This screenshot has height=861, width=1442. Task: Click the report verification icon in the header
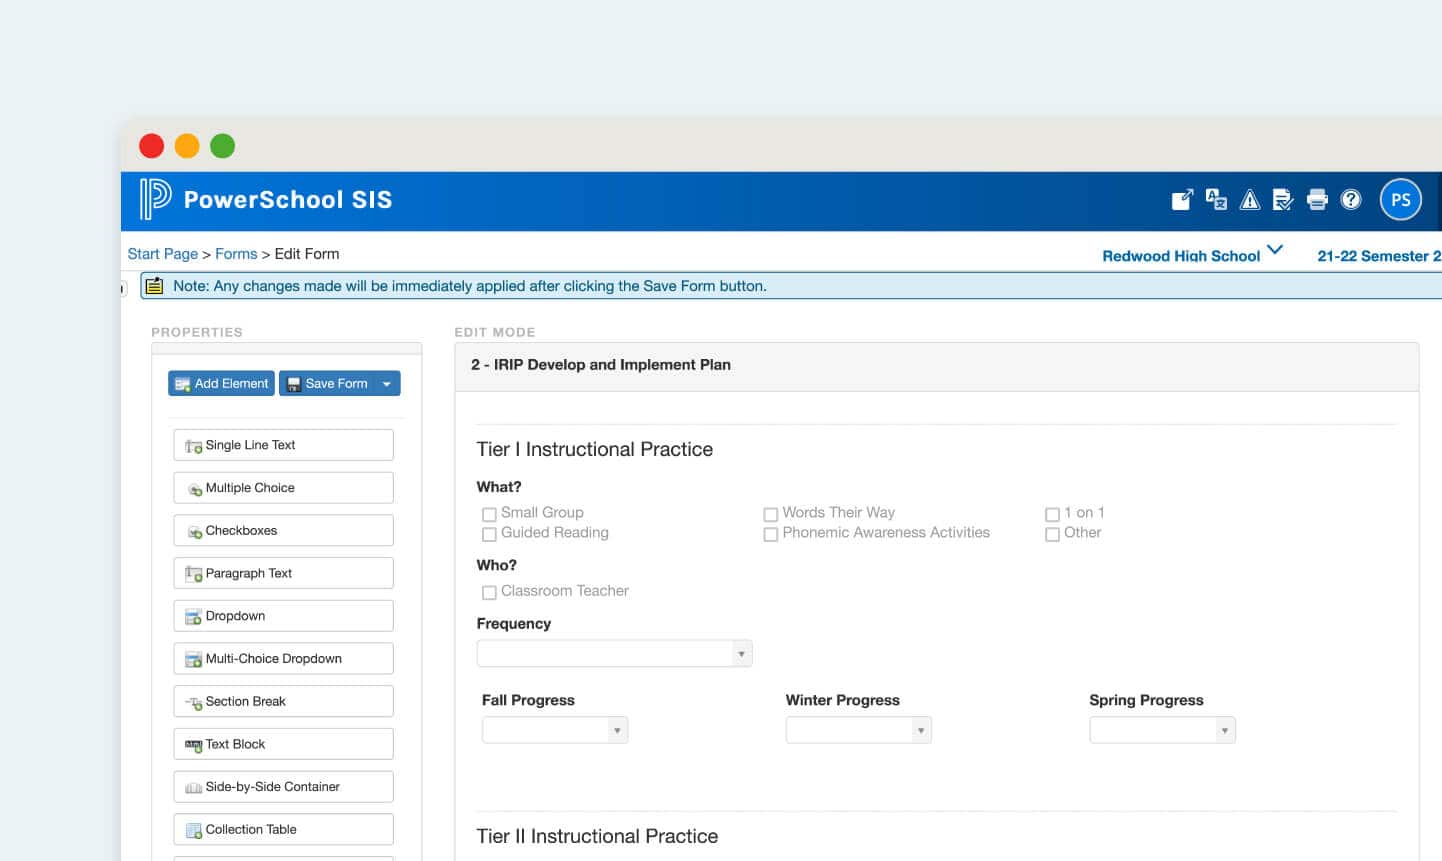pyautogui.click(x=1283, y=199)
